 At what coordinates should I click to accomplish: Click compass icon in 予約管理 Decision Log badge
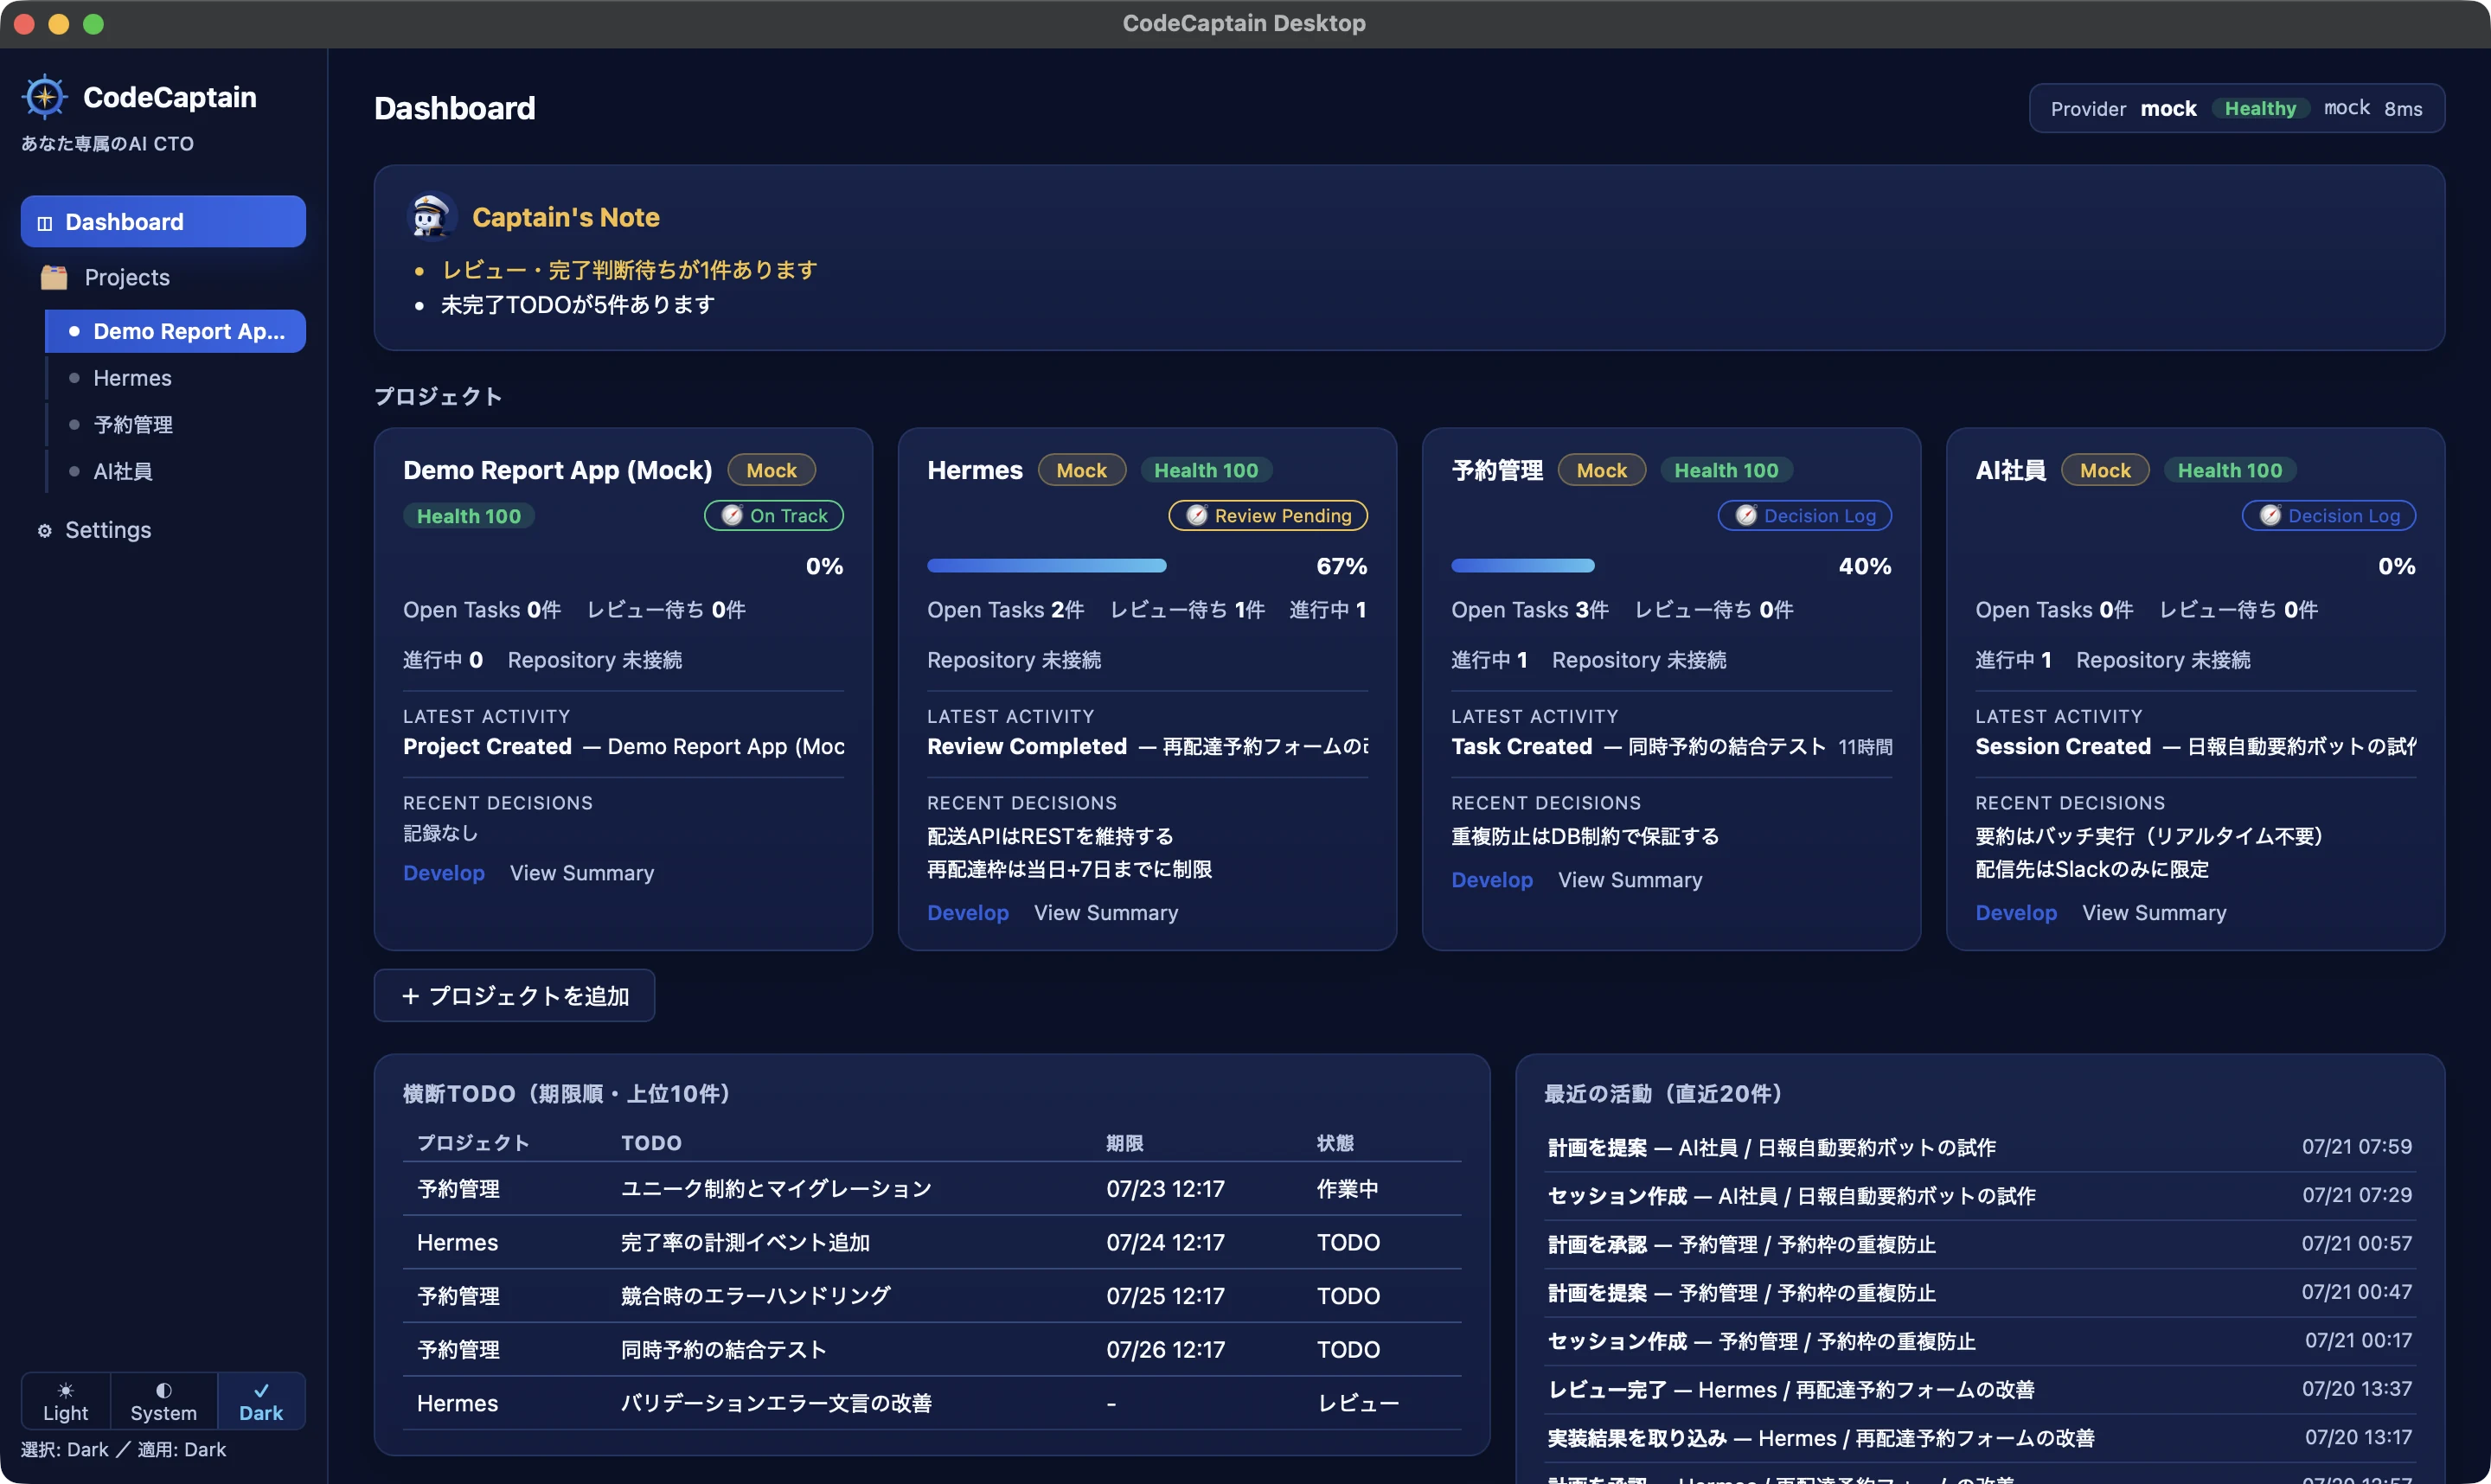pyautogui.click(x=1746, y=515)
